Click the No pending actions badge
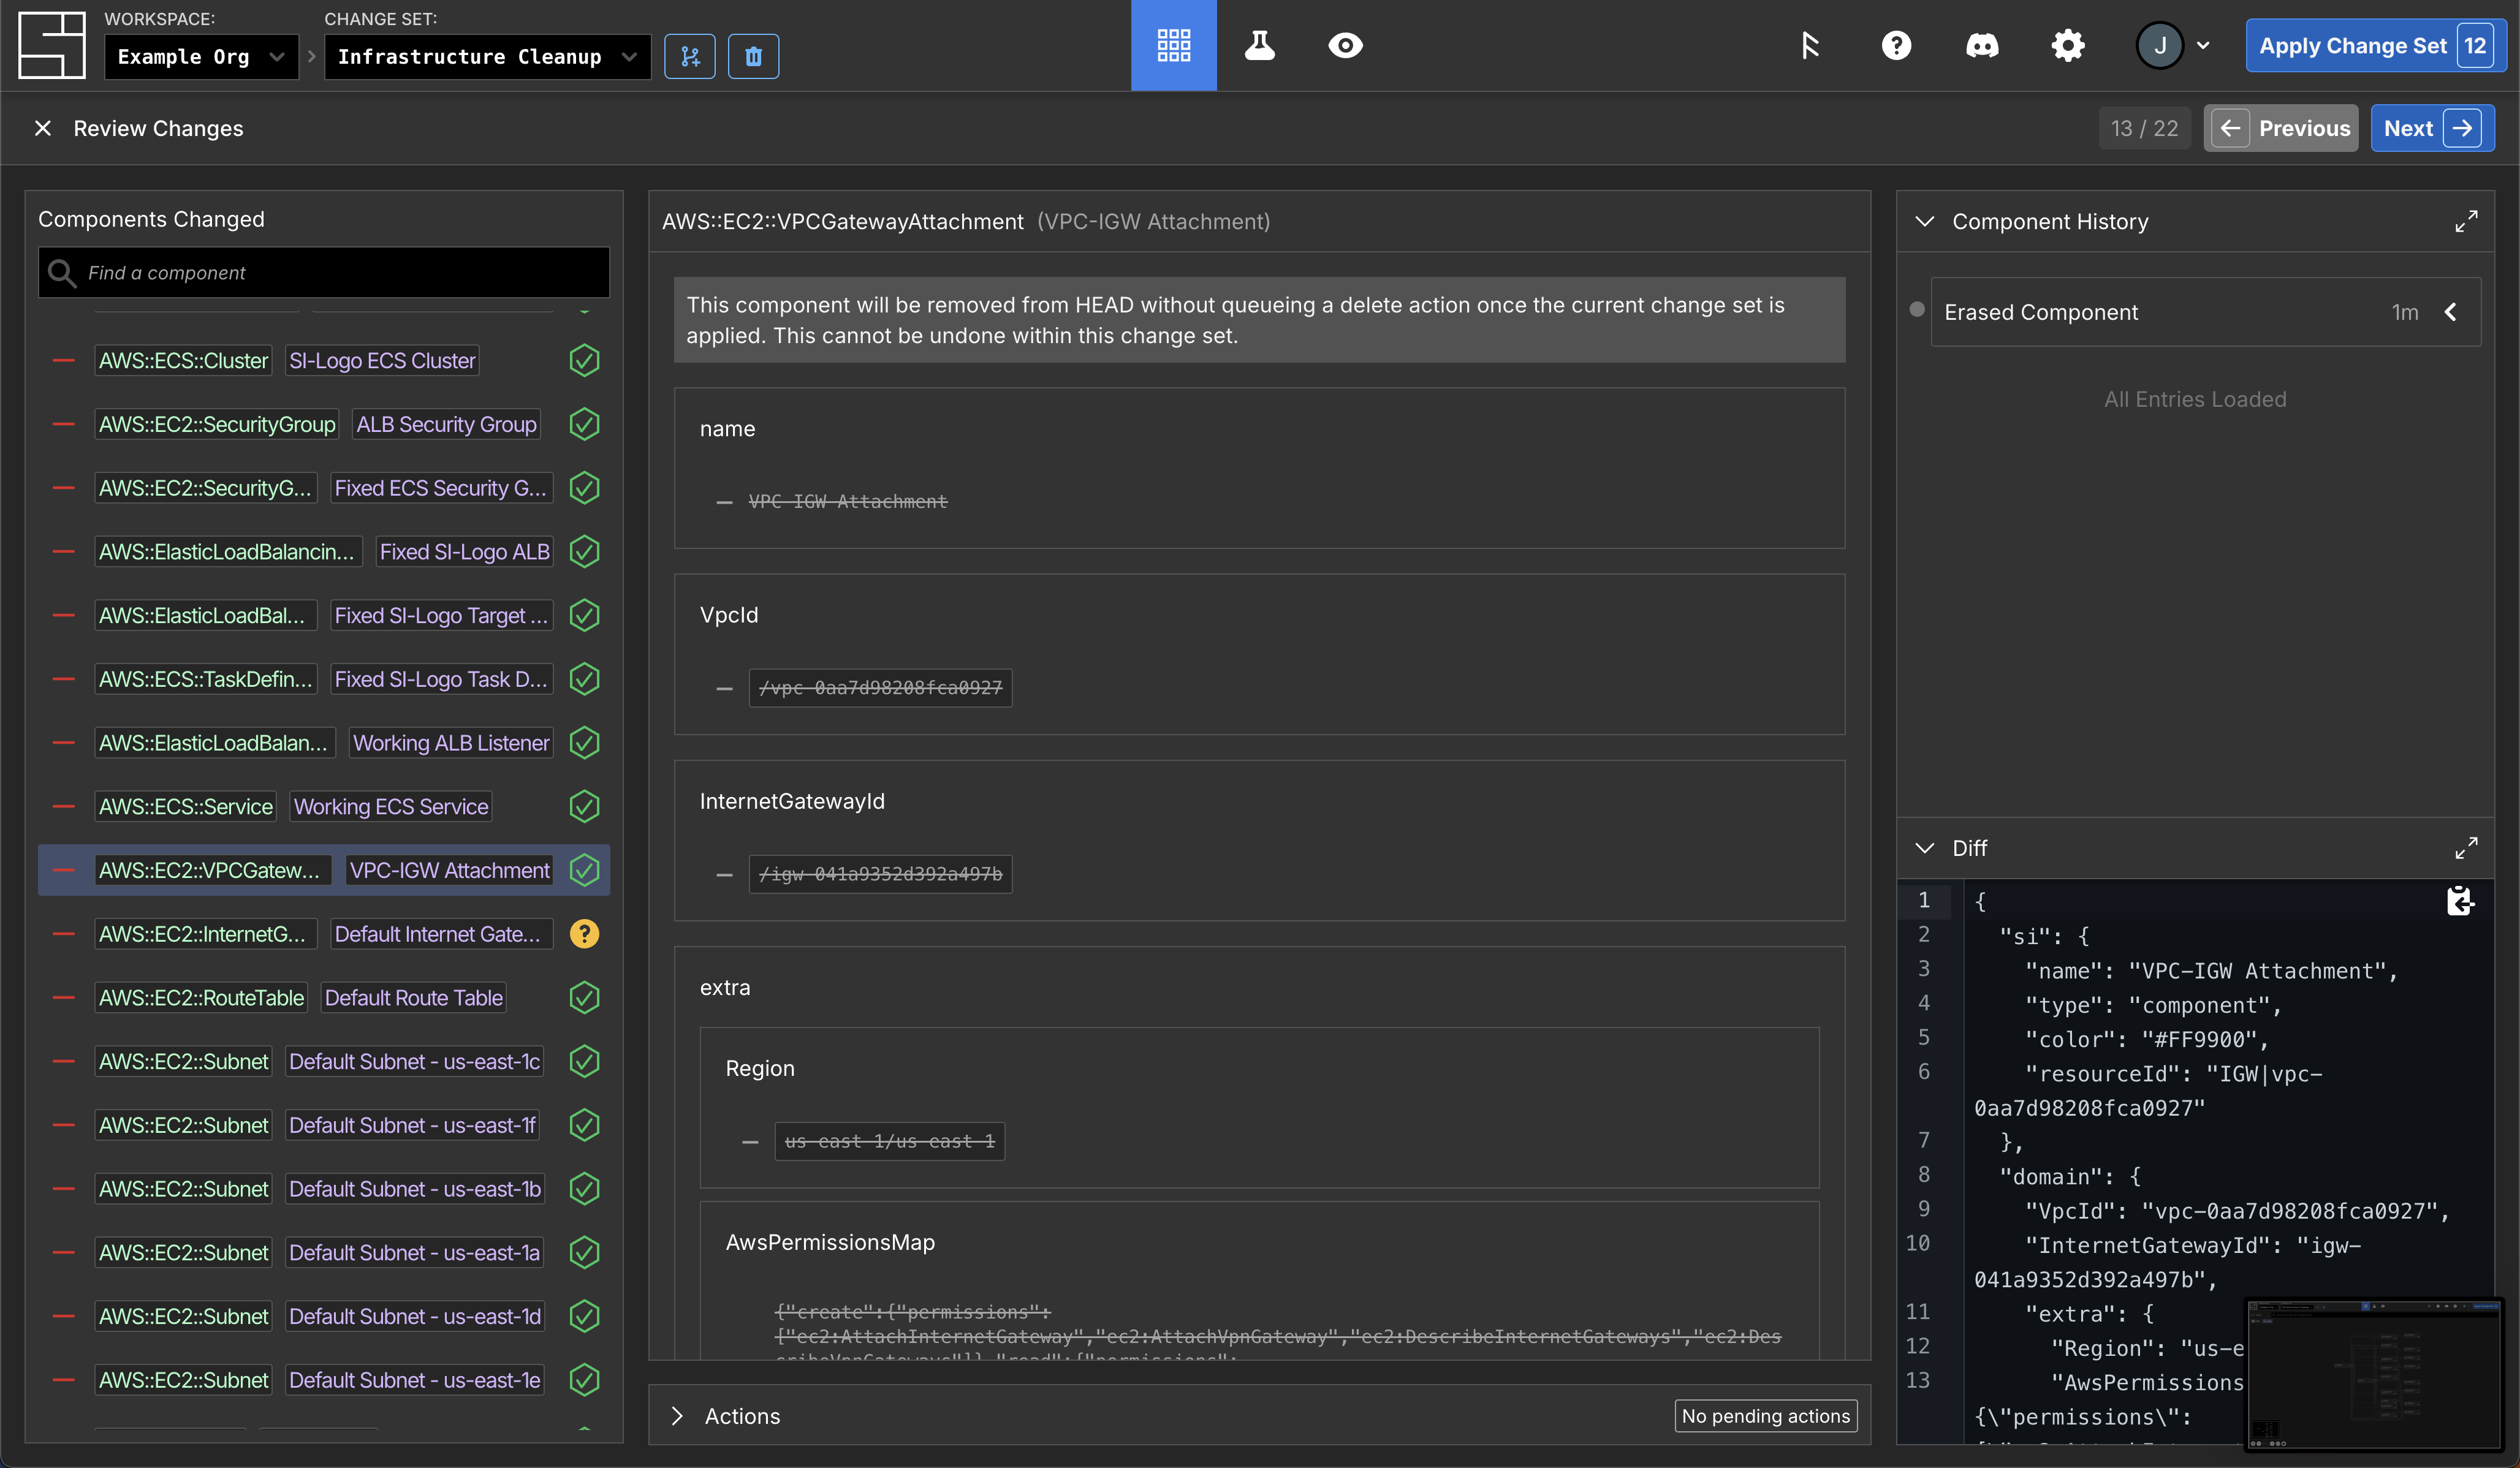The image size is (2520, 1468). 1766,1416
